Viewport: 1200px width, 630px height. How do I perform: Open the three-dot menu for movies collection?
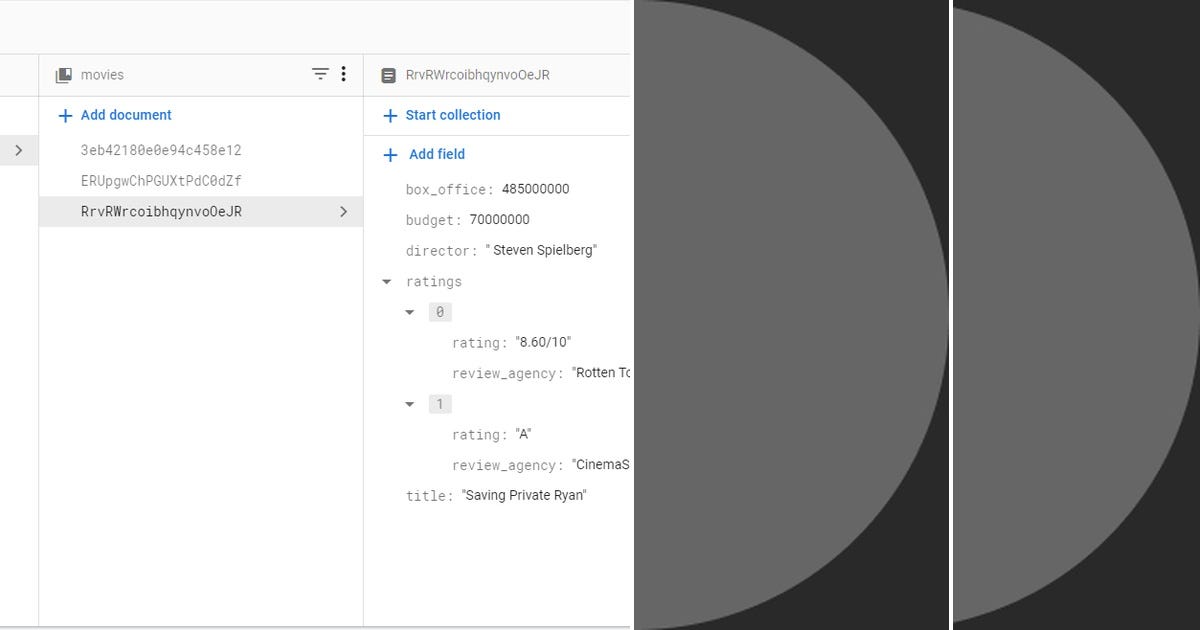point(343,74)
